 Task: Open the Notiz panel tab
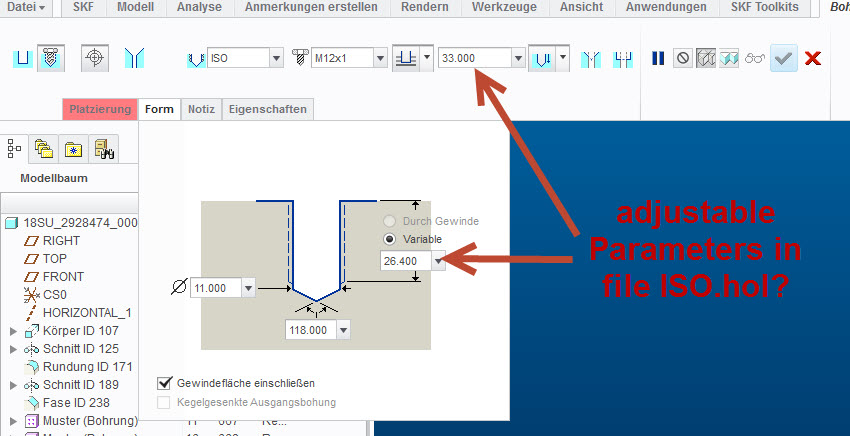pyautogui.click(x=201, y=109)
